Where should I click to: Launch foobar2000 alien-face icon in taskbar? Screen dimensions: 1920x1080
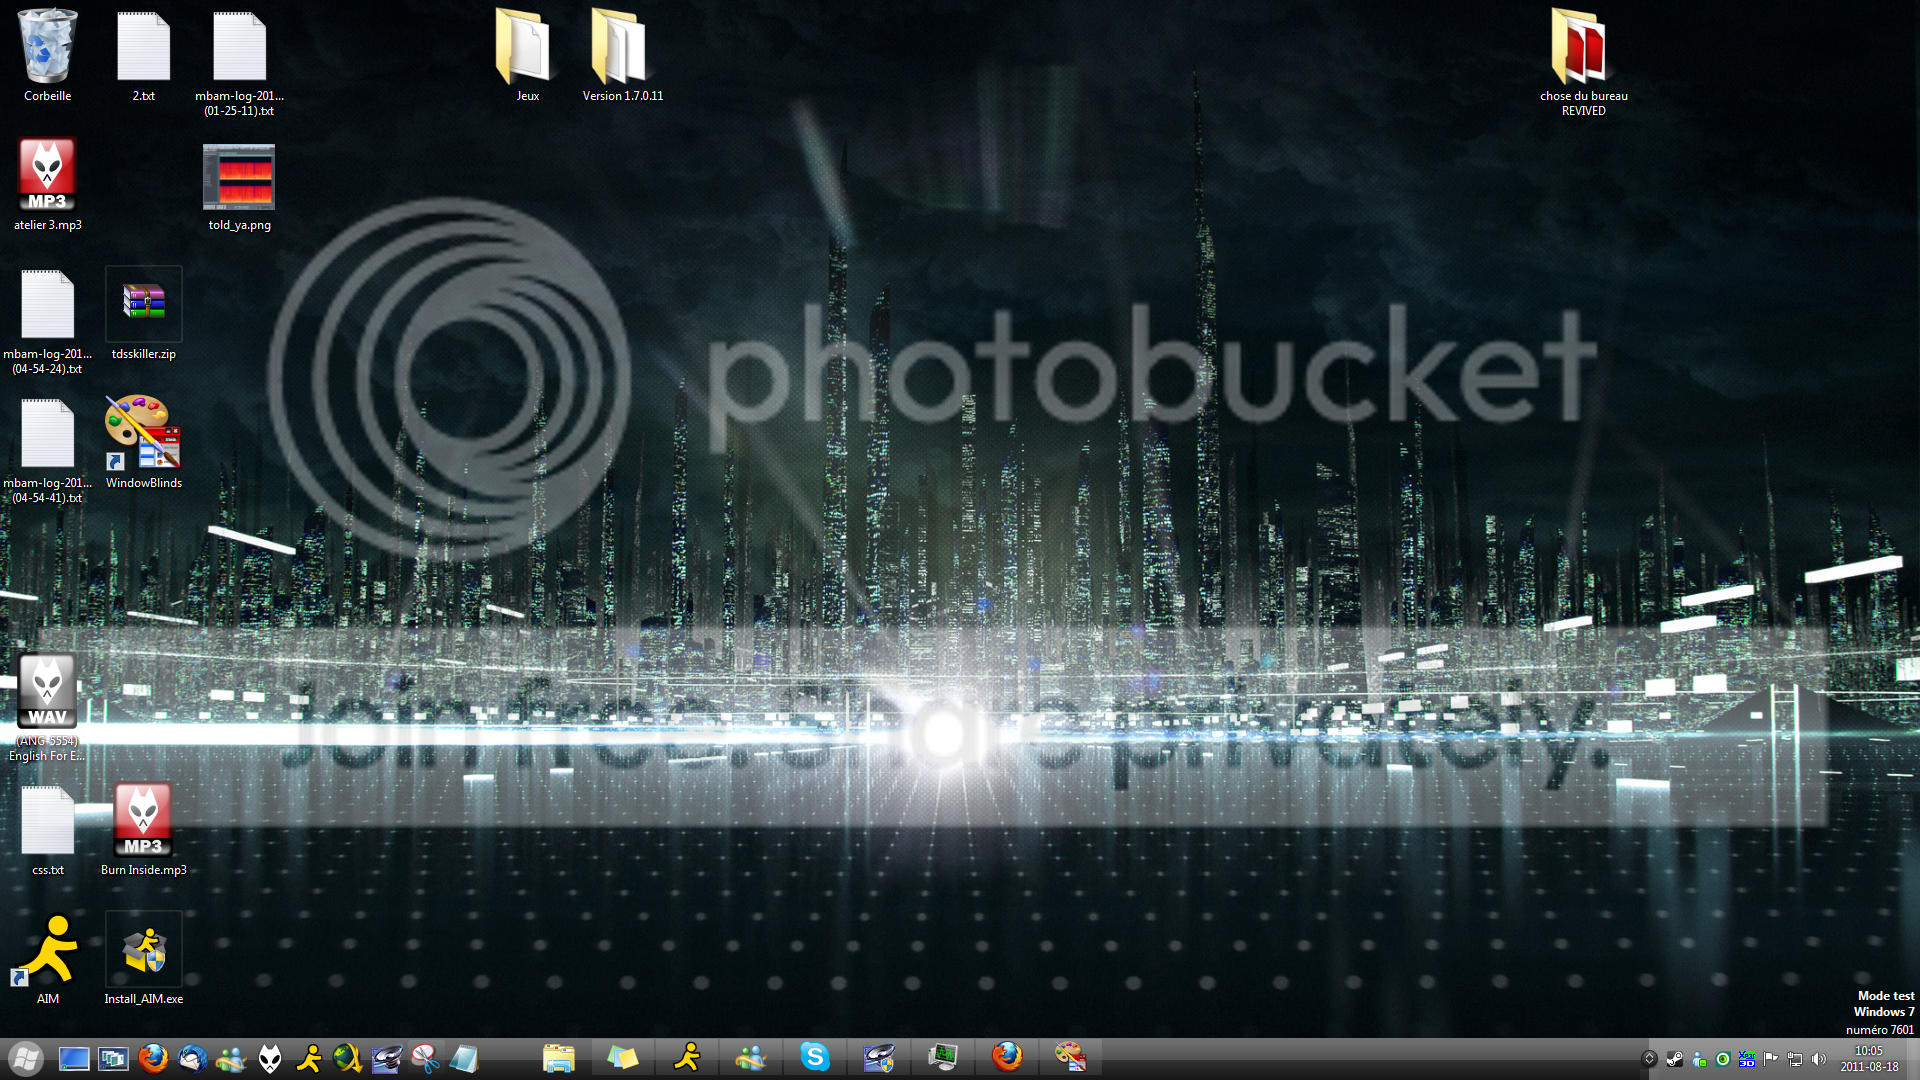click(x=270, y=1058)
